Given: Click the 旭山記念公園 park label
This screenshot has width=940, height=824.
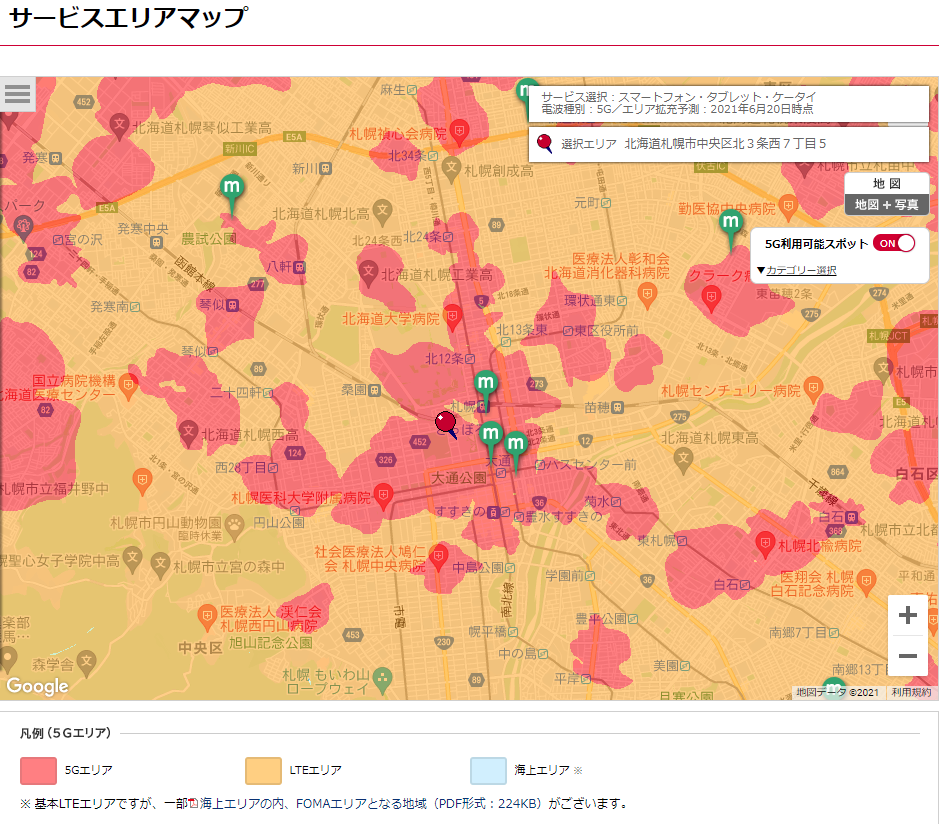Looking at the screenshot, I should [271, 643].
